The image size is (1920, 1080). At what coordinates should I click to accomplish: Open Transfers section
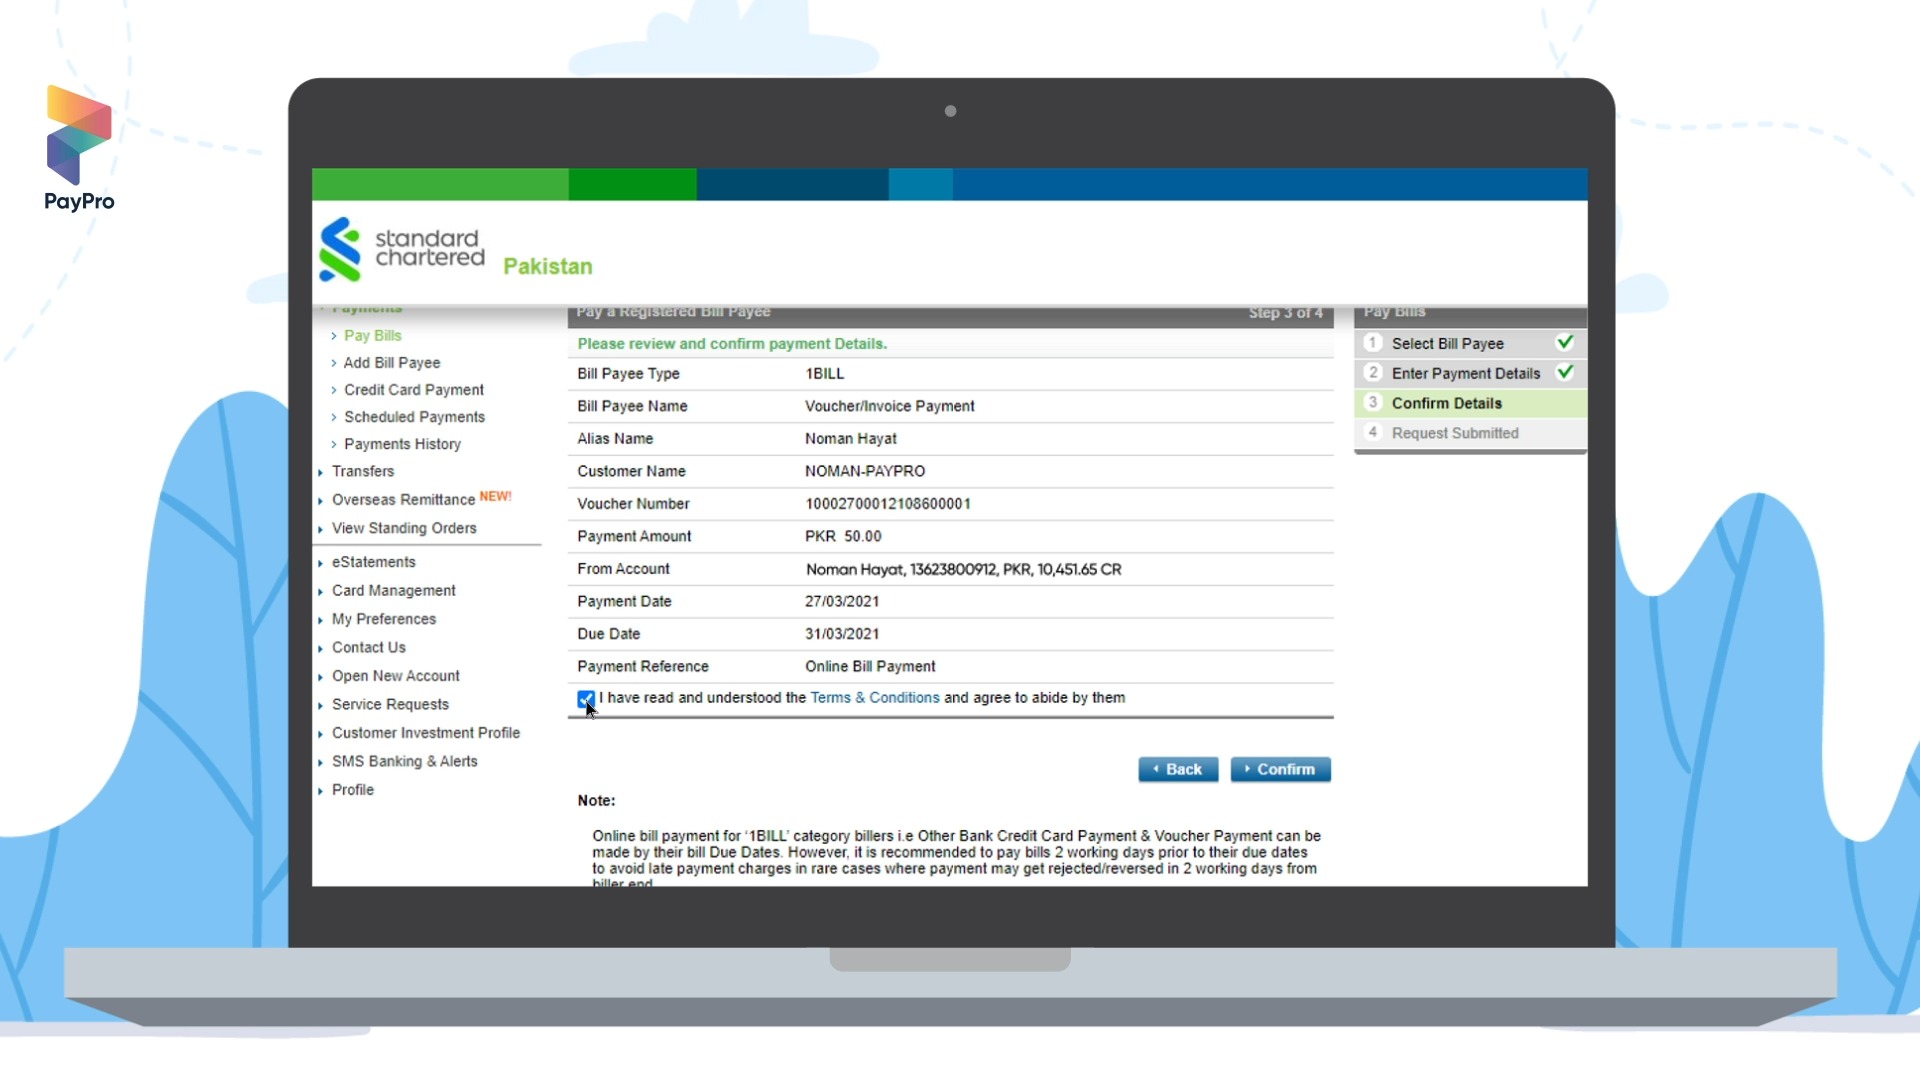click(x=363, y=471)
